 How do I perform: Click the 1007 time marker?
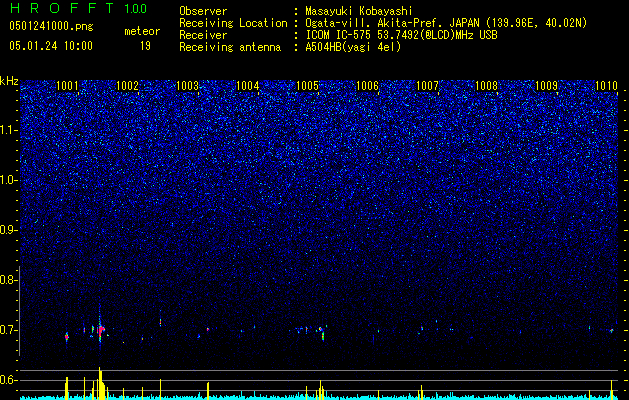[427, 85]
